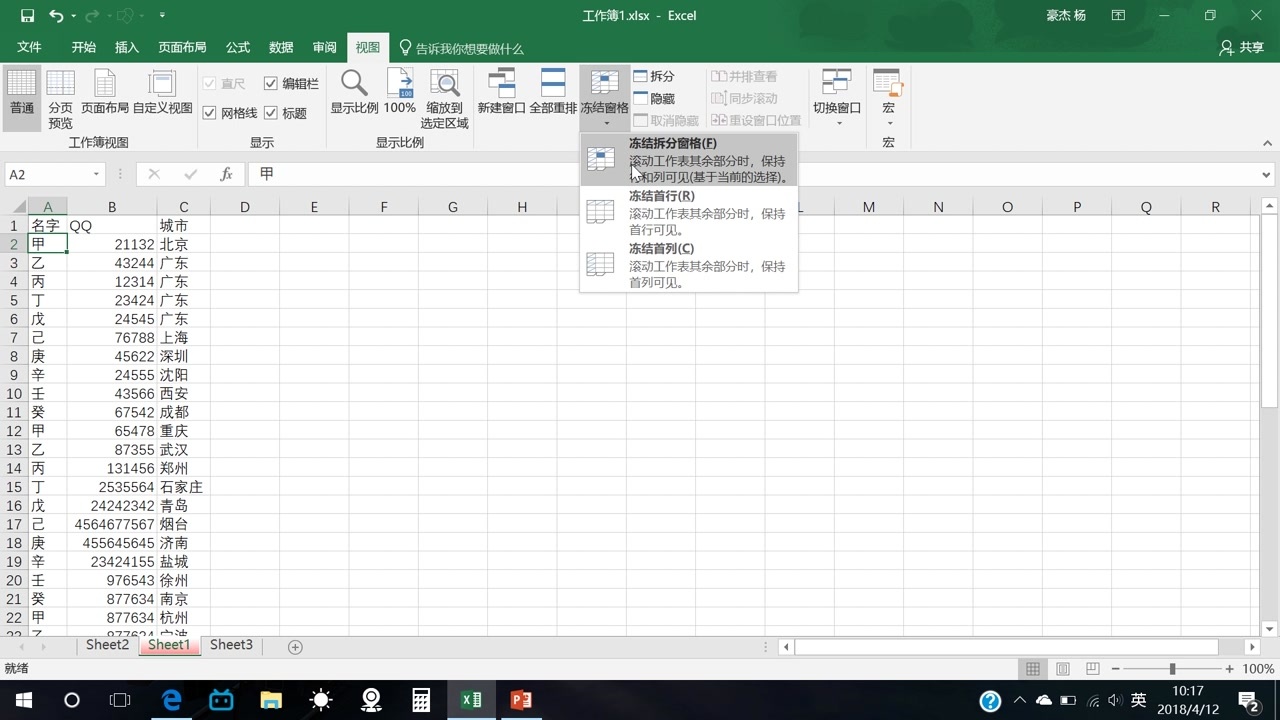Toggle the Headings (标题) checkbox

click(271, 113)
